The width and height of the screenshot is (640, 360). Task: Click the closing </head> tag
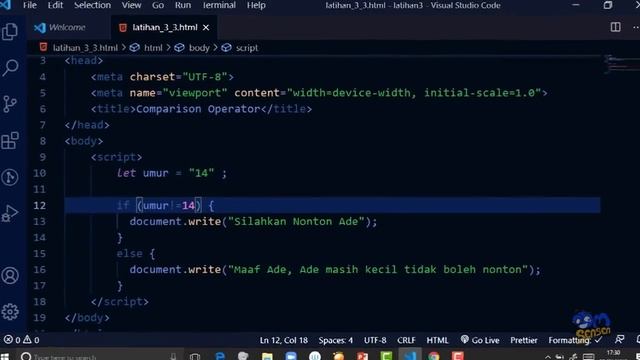87,125
